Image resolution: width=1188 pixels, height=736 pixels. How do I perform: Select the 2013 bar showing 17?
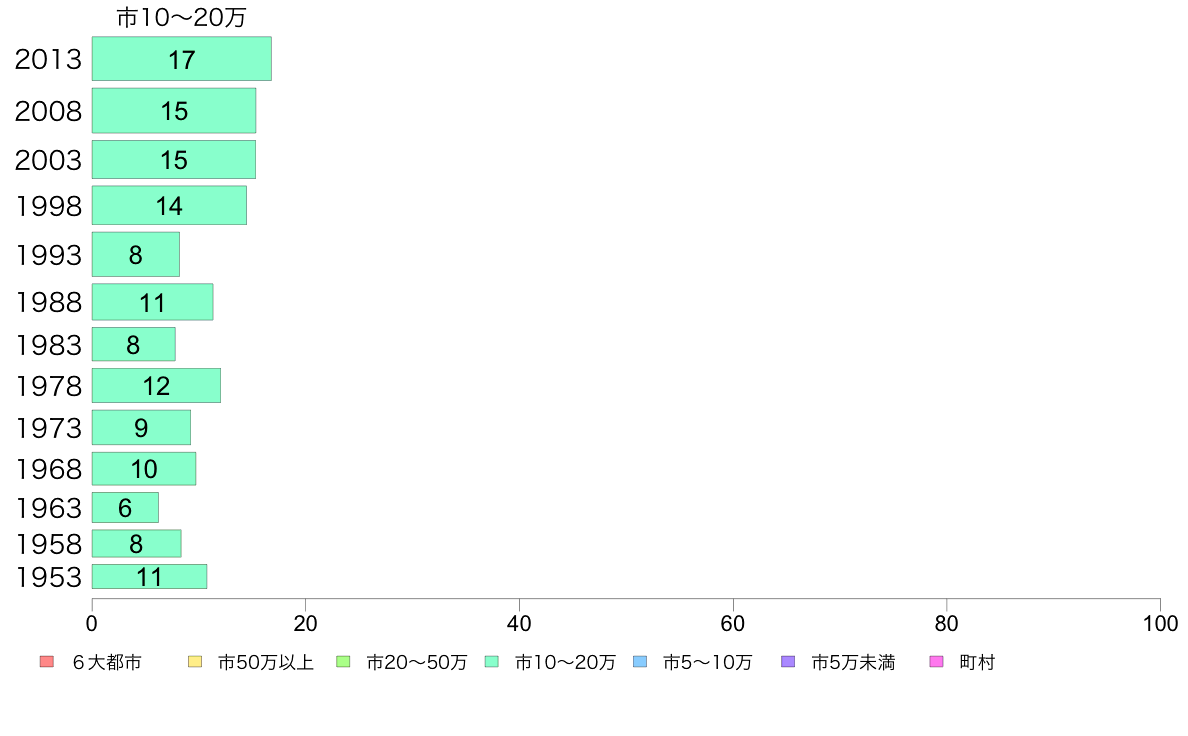(182, 58)
